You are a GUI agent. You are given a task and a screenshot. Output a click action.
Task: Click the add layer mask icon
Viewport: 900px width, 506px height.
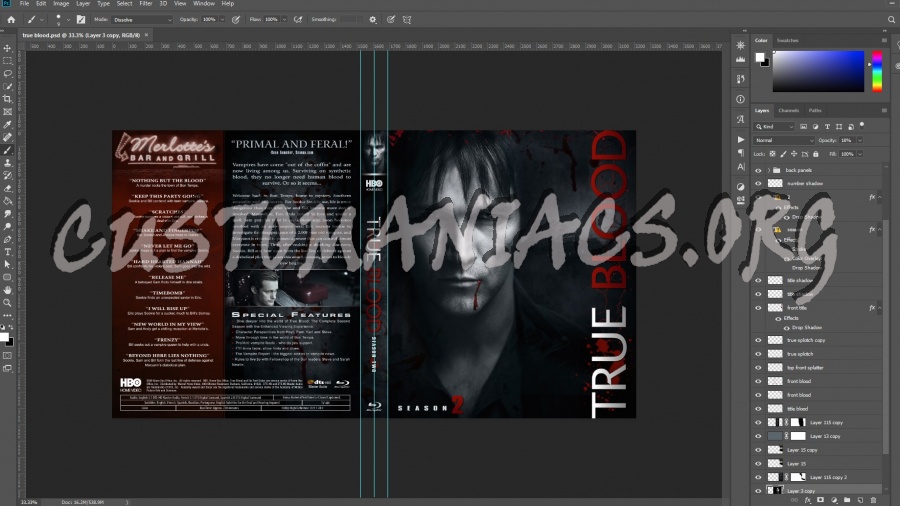point(820,500)
